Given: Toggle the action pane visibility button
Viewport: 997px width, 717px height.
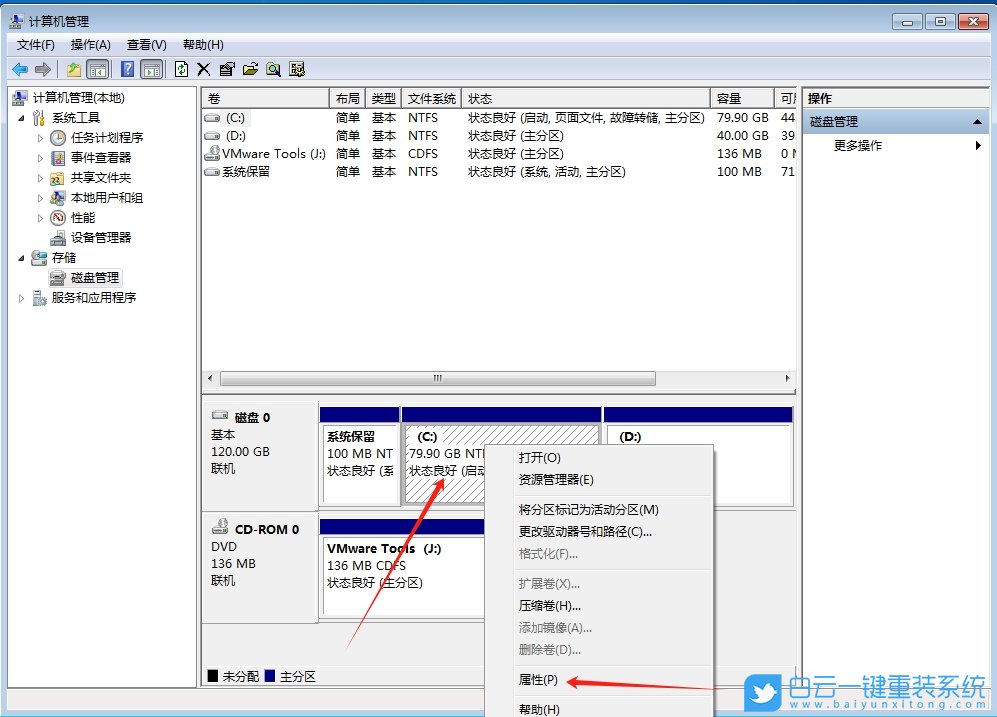Looking at the screenshot, I should coord(152,68).
